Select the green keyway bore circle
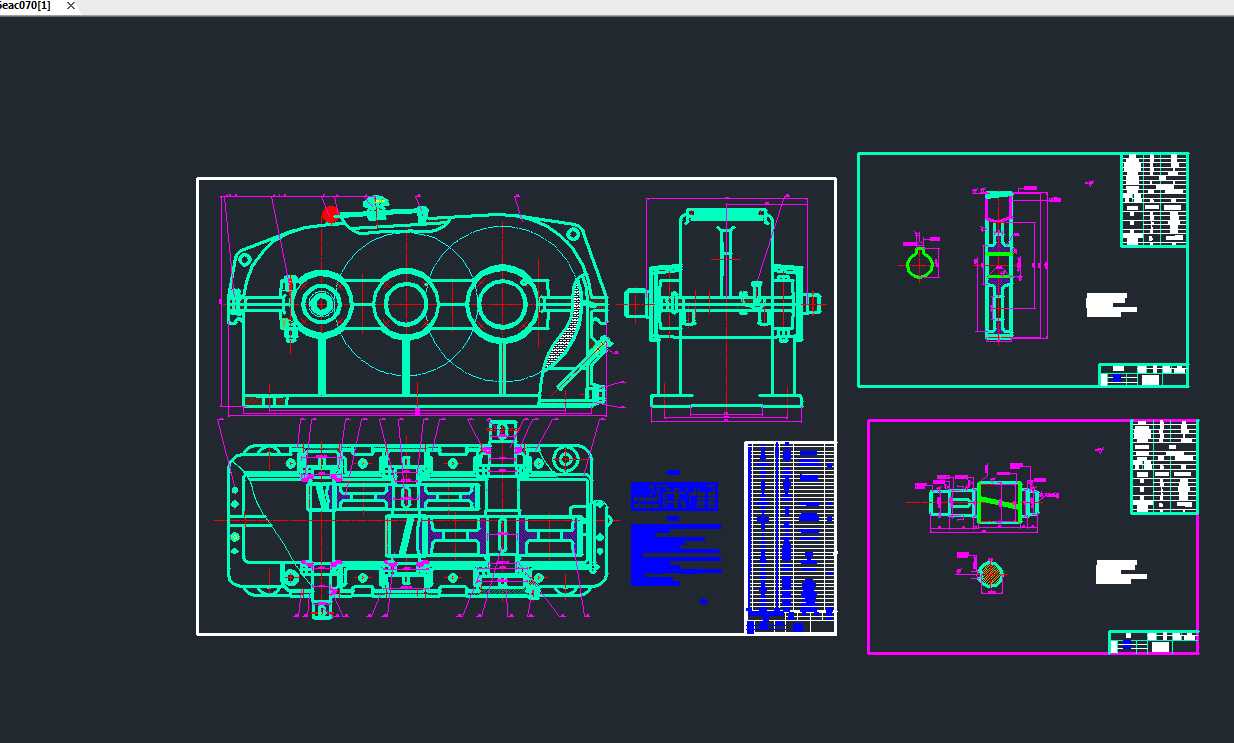Viewport: 1234px width, 743px height. [920, 264]
